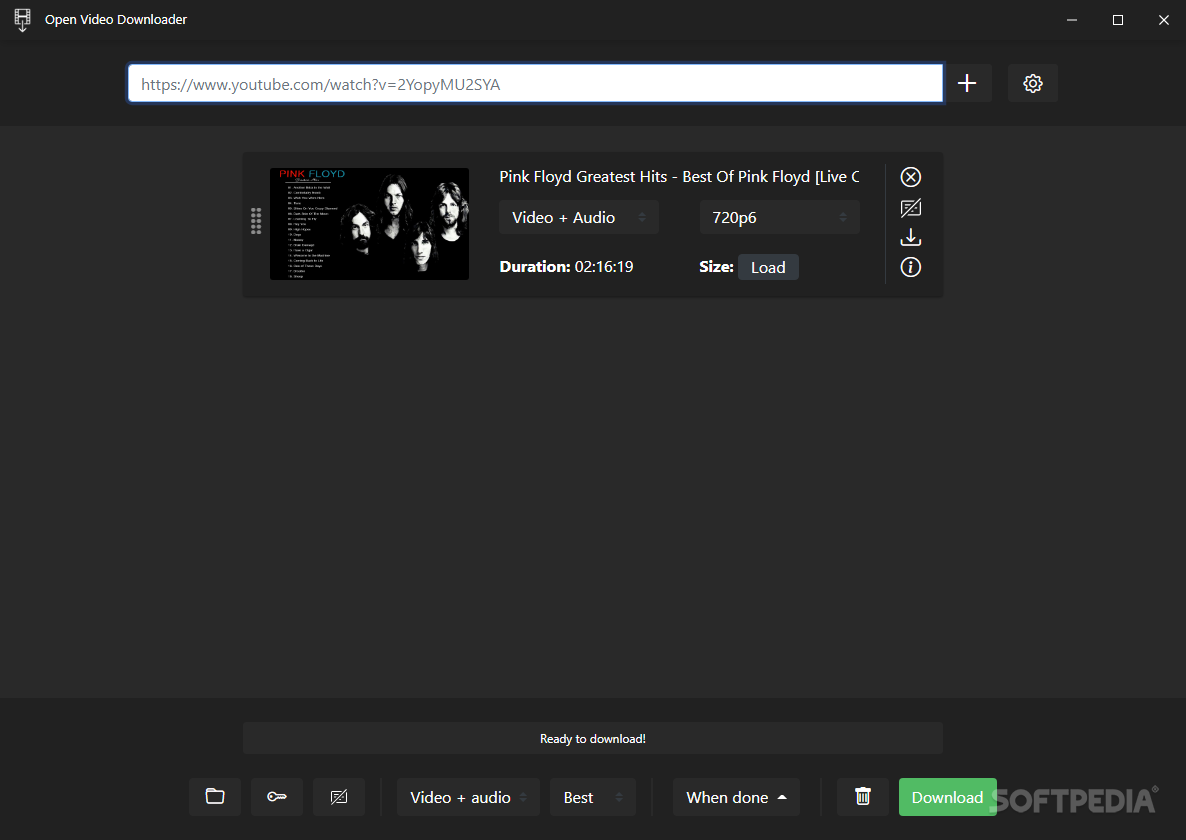The height and width of the screenshot is (840, 1186).
Task: Click the Size: label
Action: [716, 267]
